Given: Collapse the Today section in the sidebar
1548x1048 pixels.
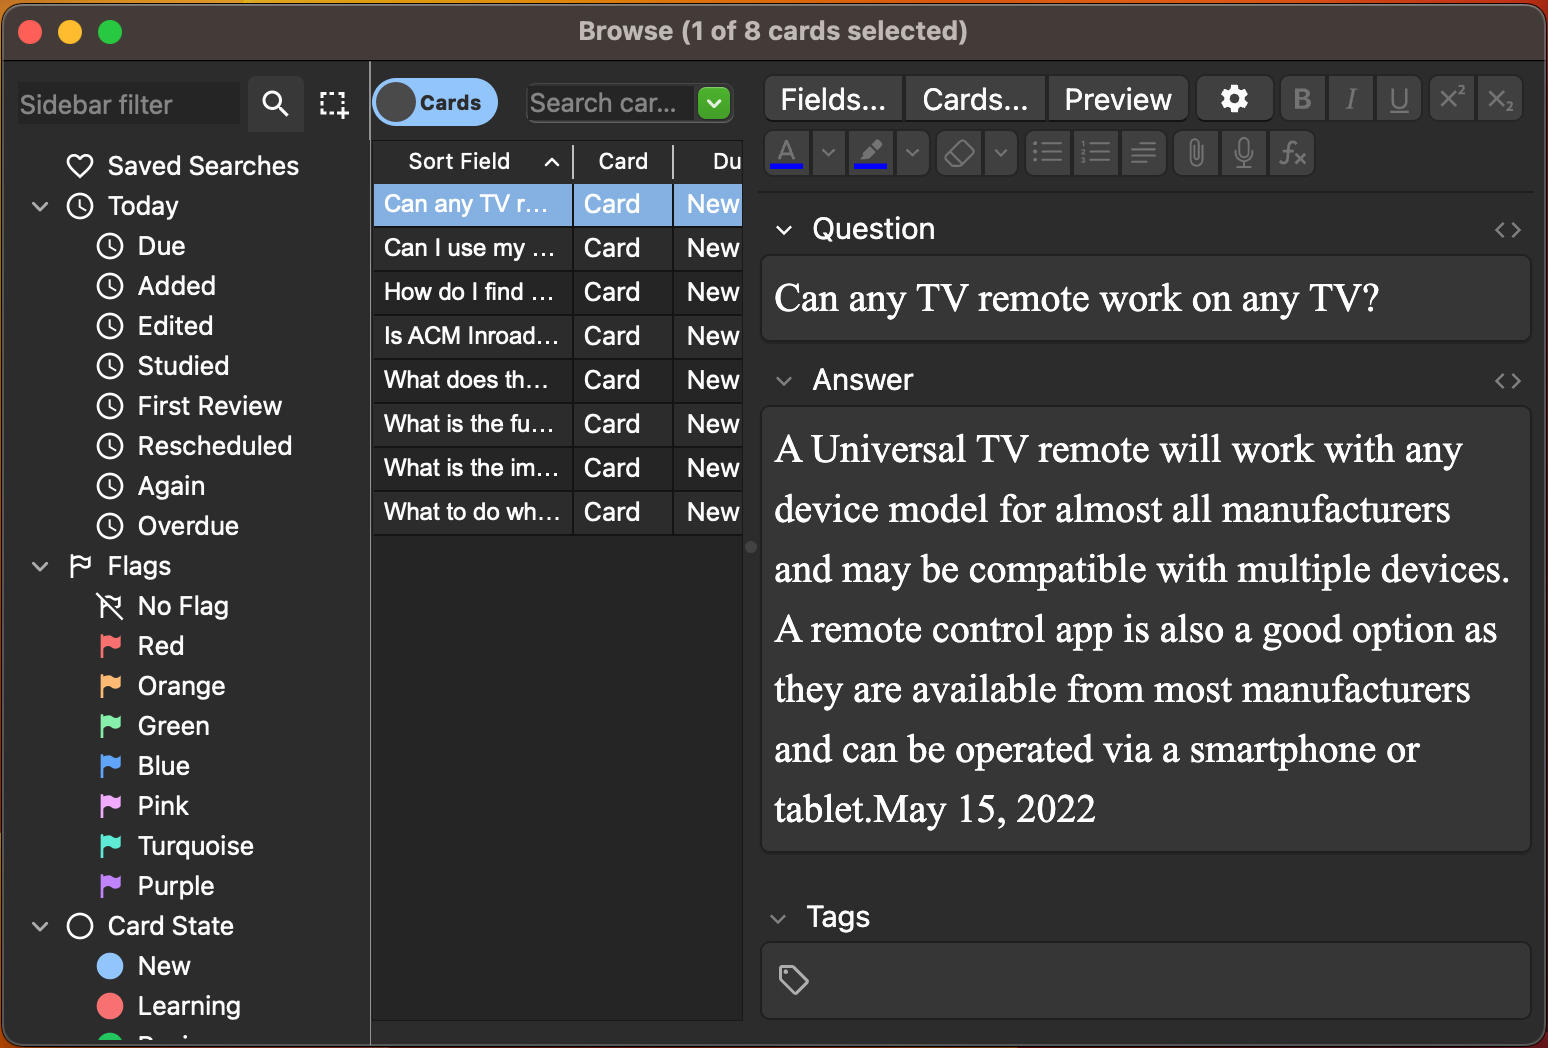Looking at the screenshot, I should pos(40,206).
